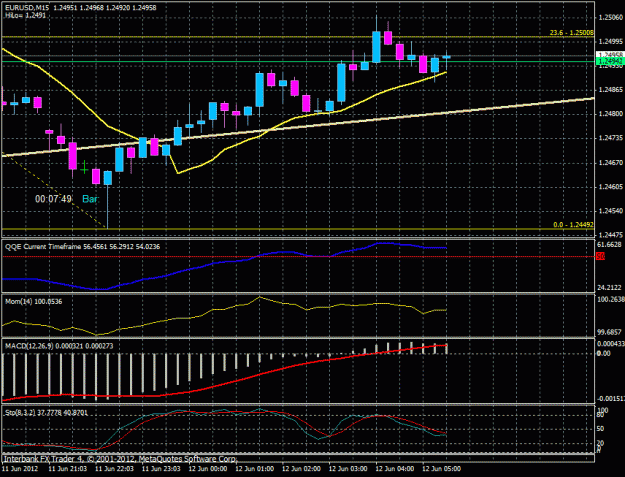Click the 1.24995 price scale value

point(611,41)
